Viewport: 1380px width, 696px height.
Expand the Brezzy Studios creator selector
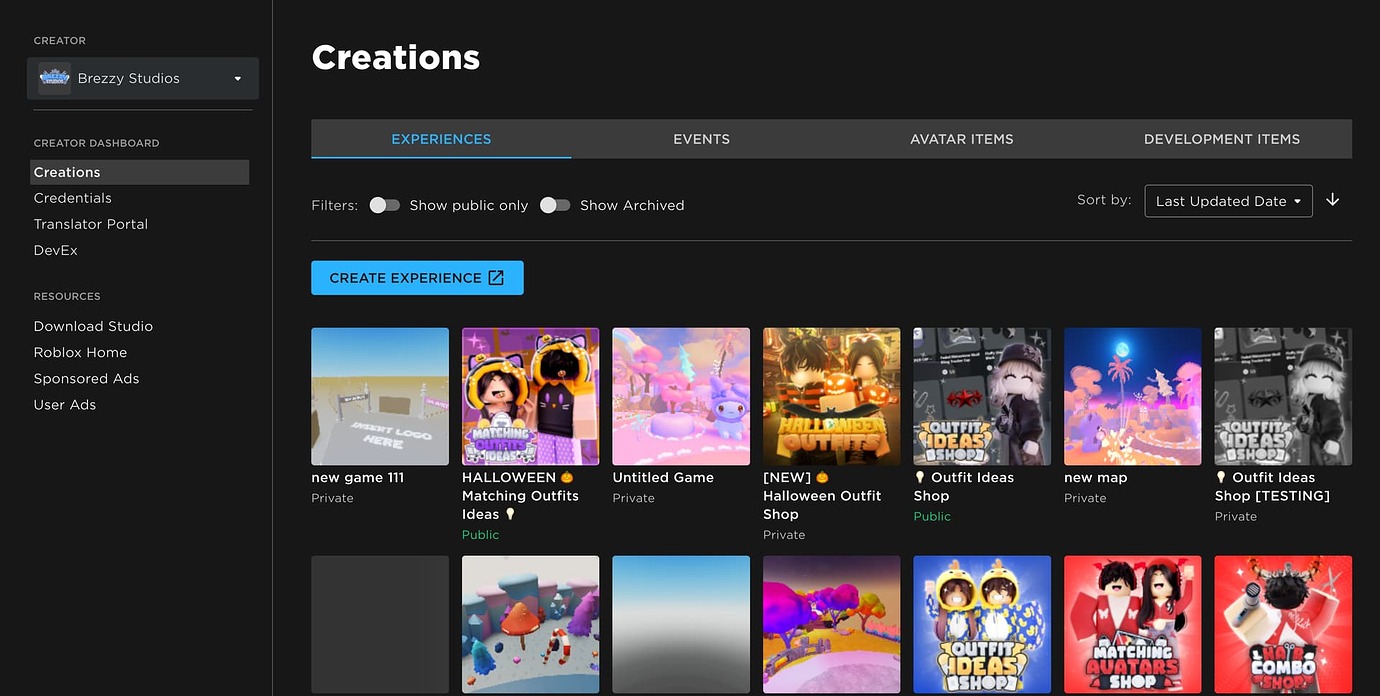(237, 78)
